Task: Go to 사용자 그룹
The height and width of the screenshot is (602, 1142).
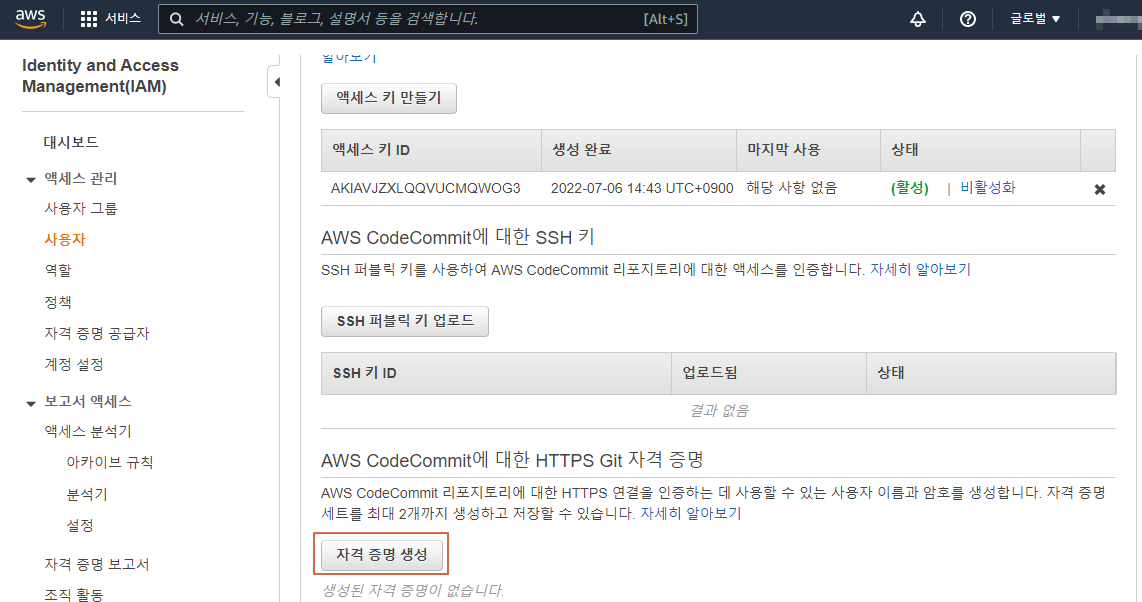Action: (81, 208)
